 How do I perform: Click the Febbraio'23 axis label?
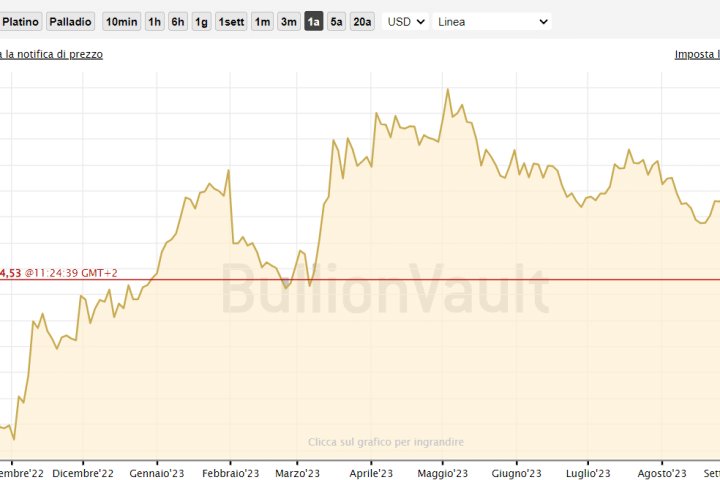tap(231, 473)
